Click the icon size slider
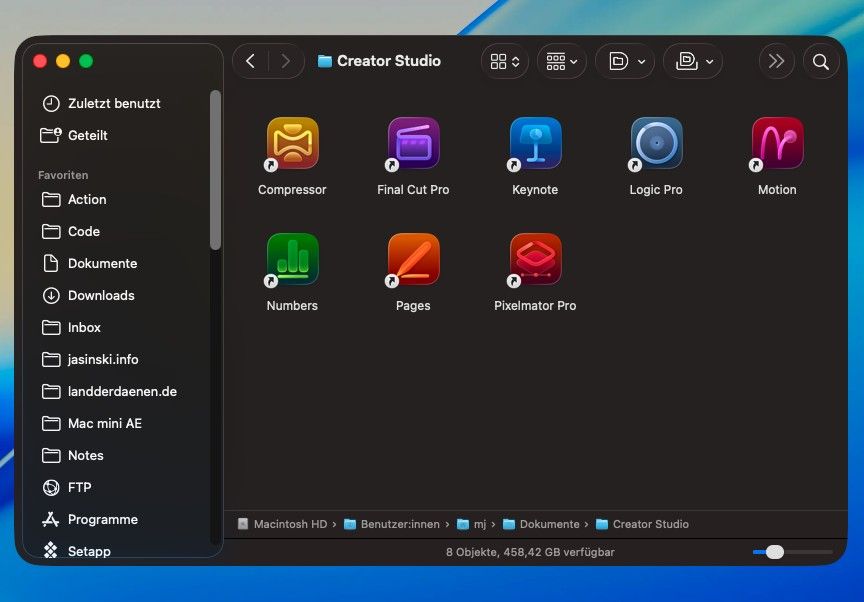 coord(775,552)
